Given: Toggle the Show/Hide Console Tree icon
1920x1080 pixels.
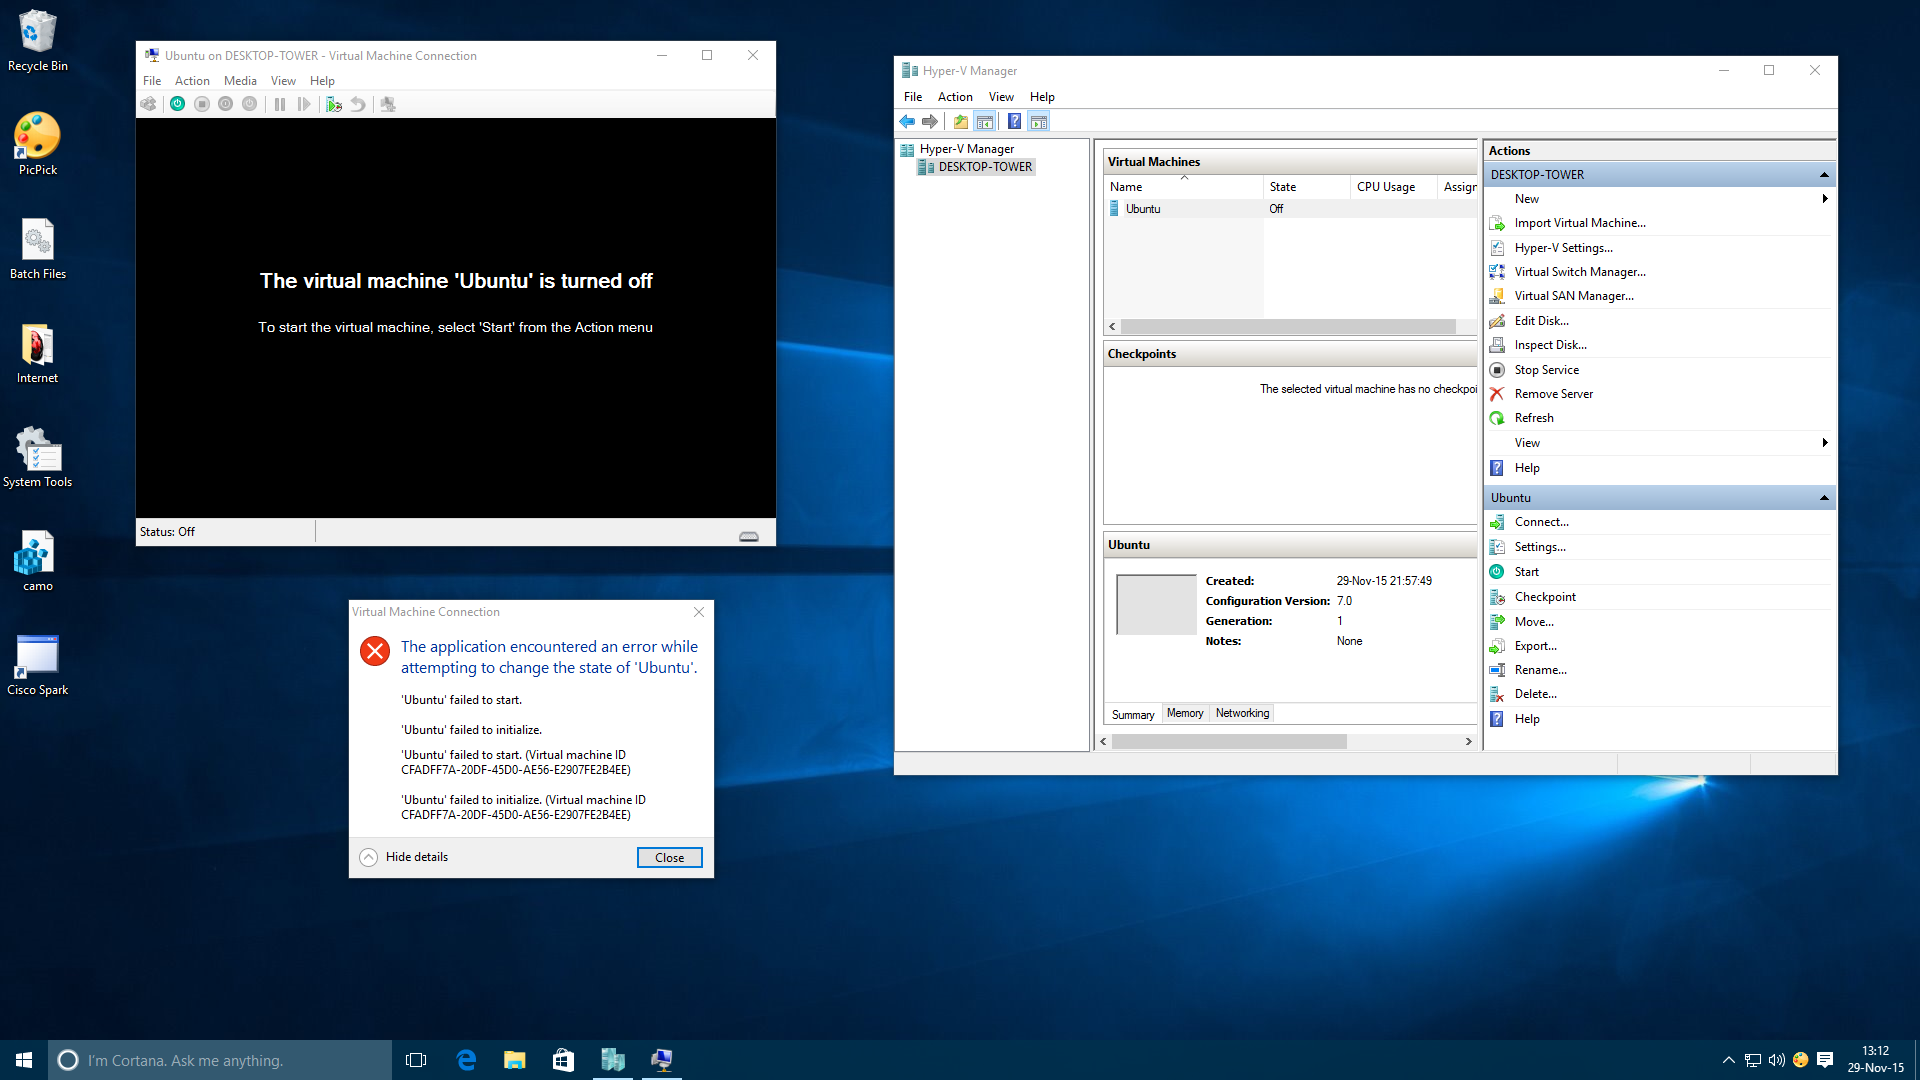Looking at the screenshot, I should click(x=985, y=122).
